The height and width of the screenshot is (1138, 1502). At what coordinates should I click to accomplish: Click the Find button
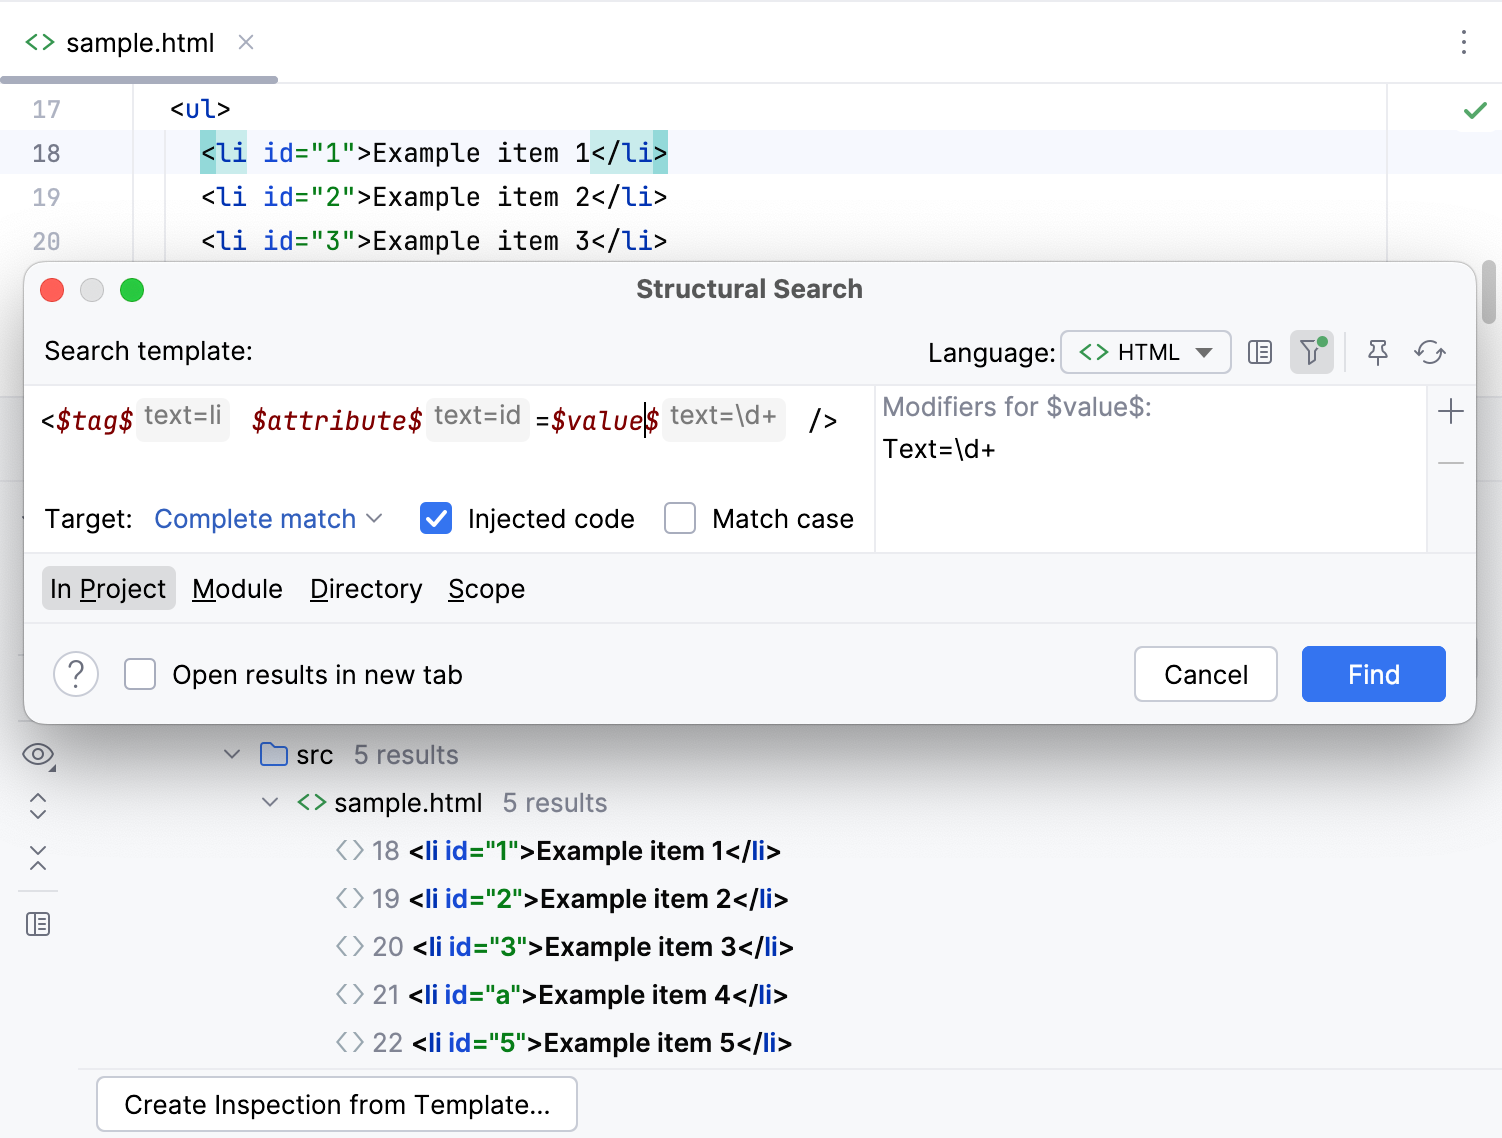1373,674
